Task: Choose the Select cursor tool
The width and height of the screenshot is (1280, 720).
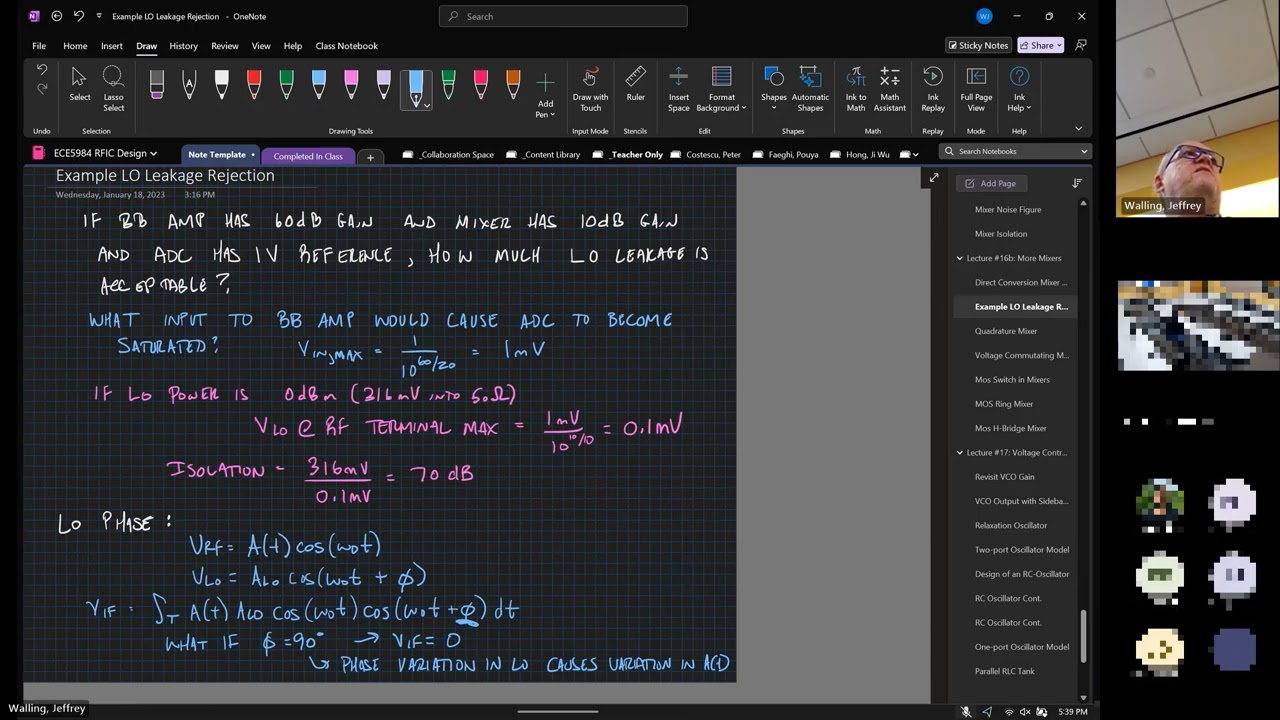Action: pyautogui.click(x=80, y=85)
